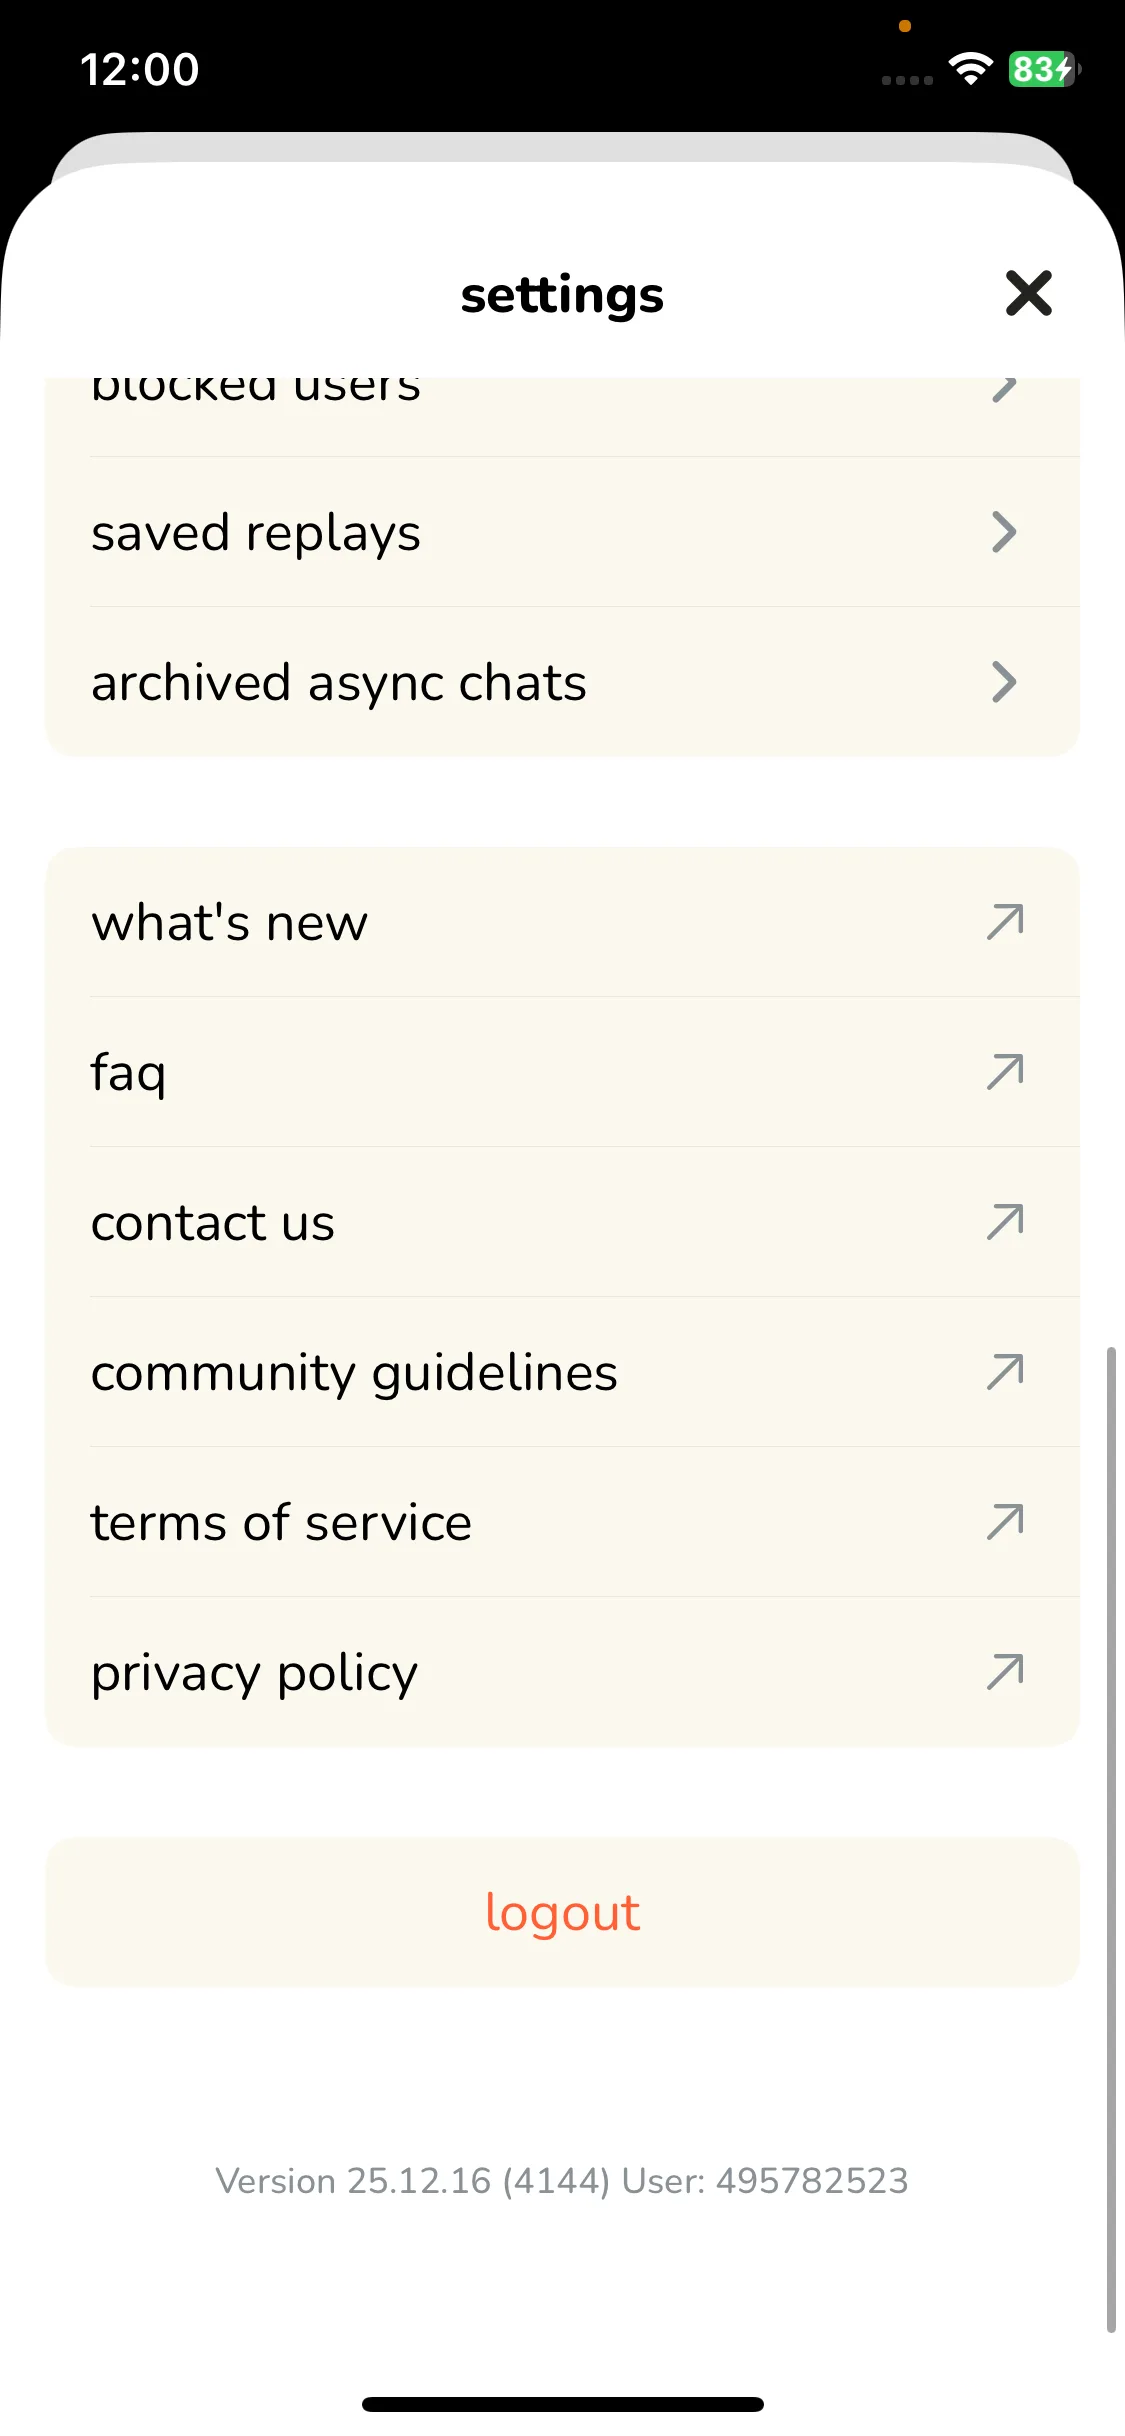
Task: Open archived async chats via chevron
Action: [1004, 682]
